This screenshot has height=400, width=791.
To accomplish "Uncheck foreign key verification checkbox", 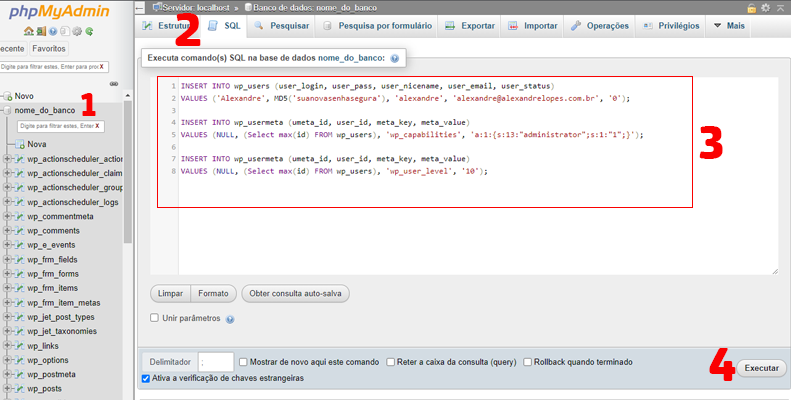I will (147, 378).
